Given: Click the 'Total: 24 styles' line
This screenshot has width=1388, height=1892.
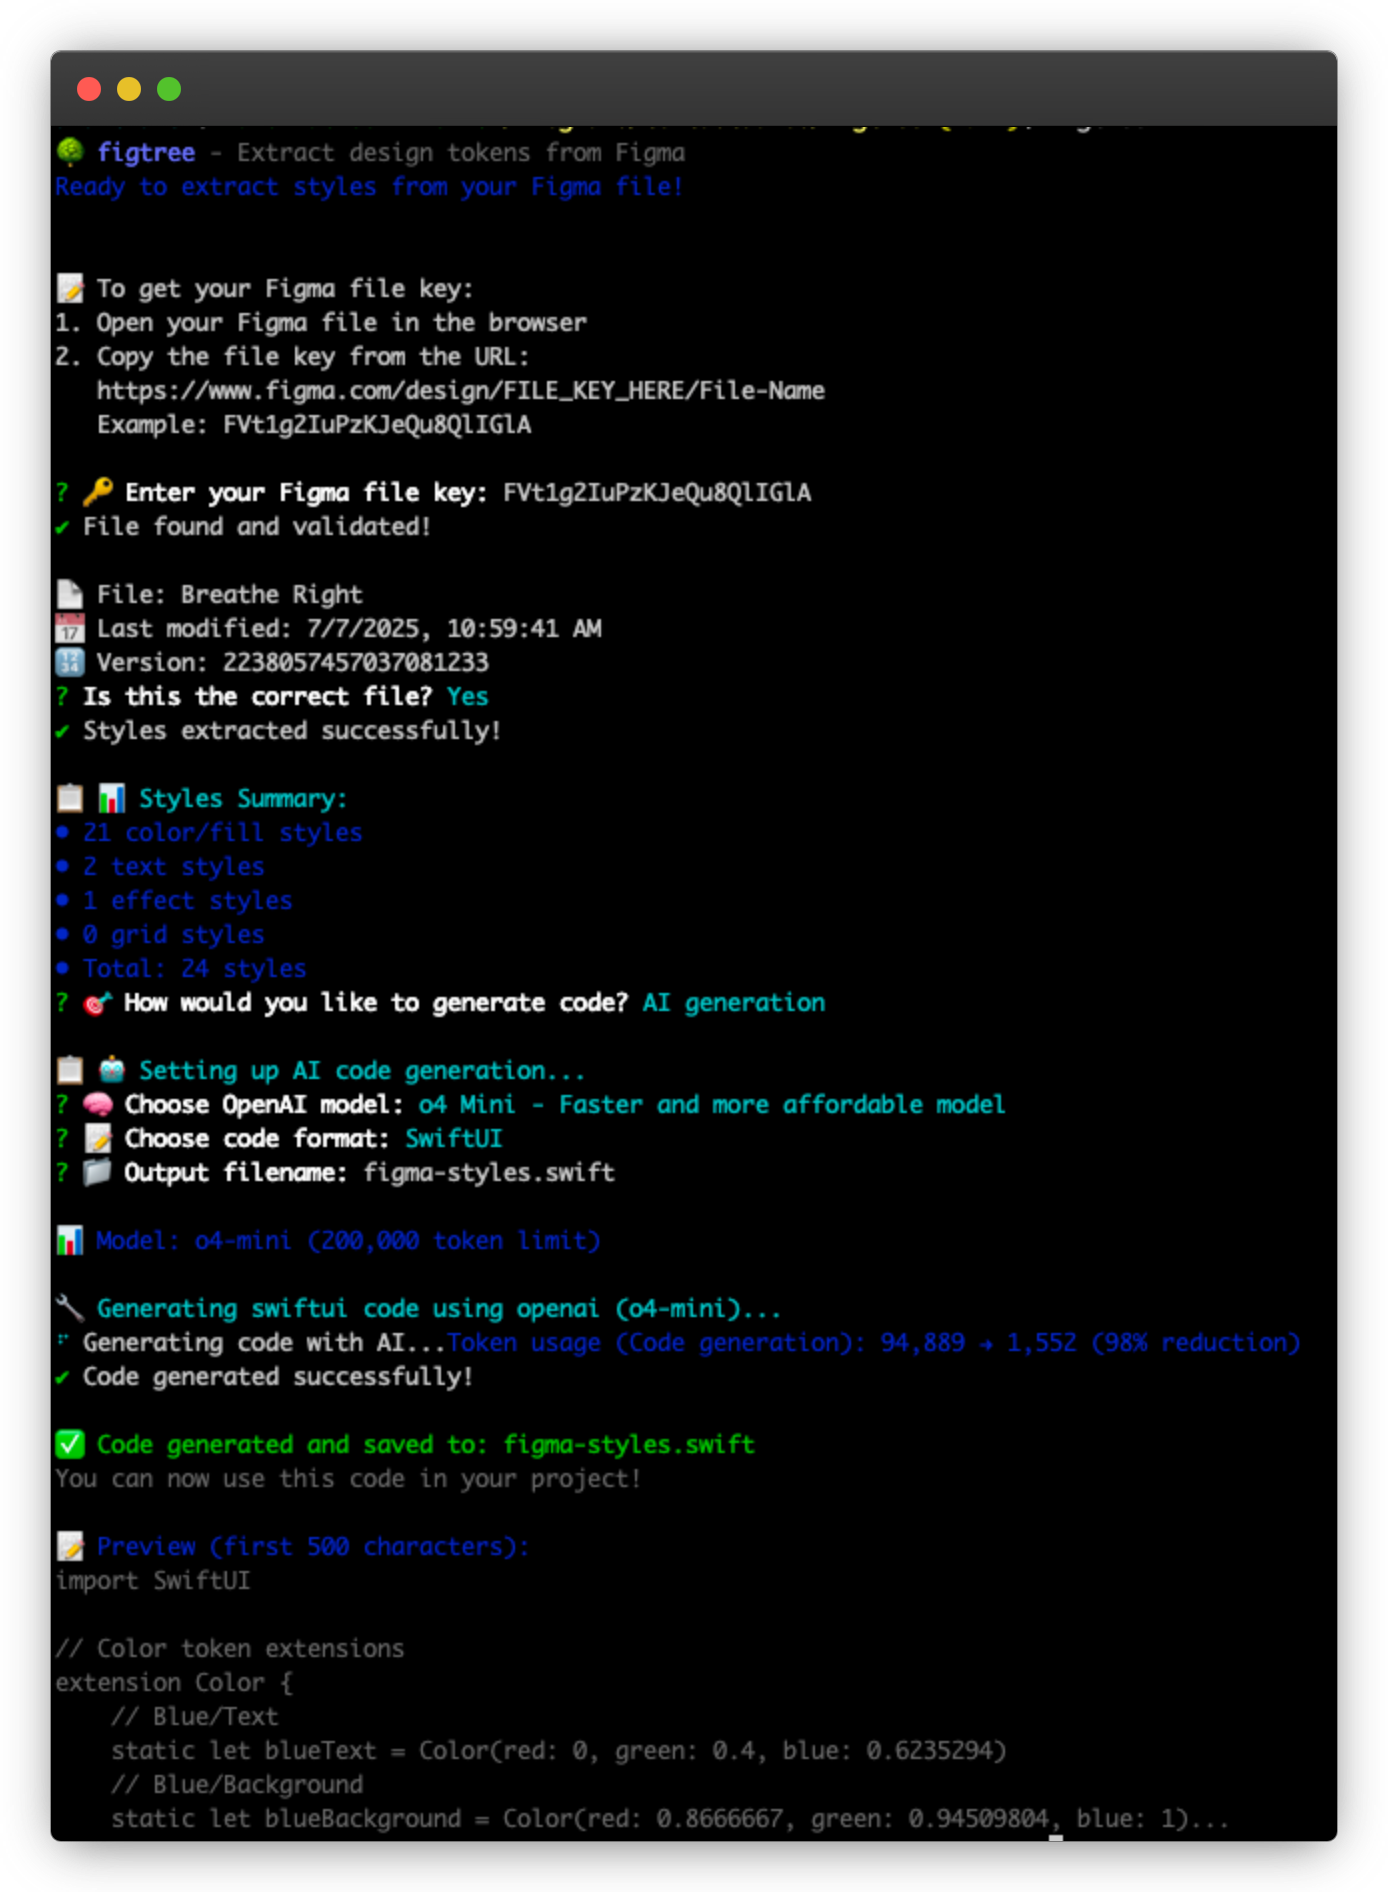Looking at the screenshot, I should (x=195, y=968).
